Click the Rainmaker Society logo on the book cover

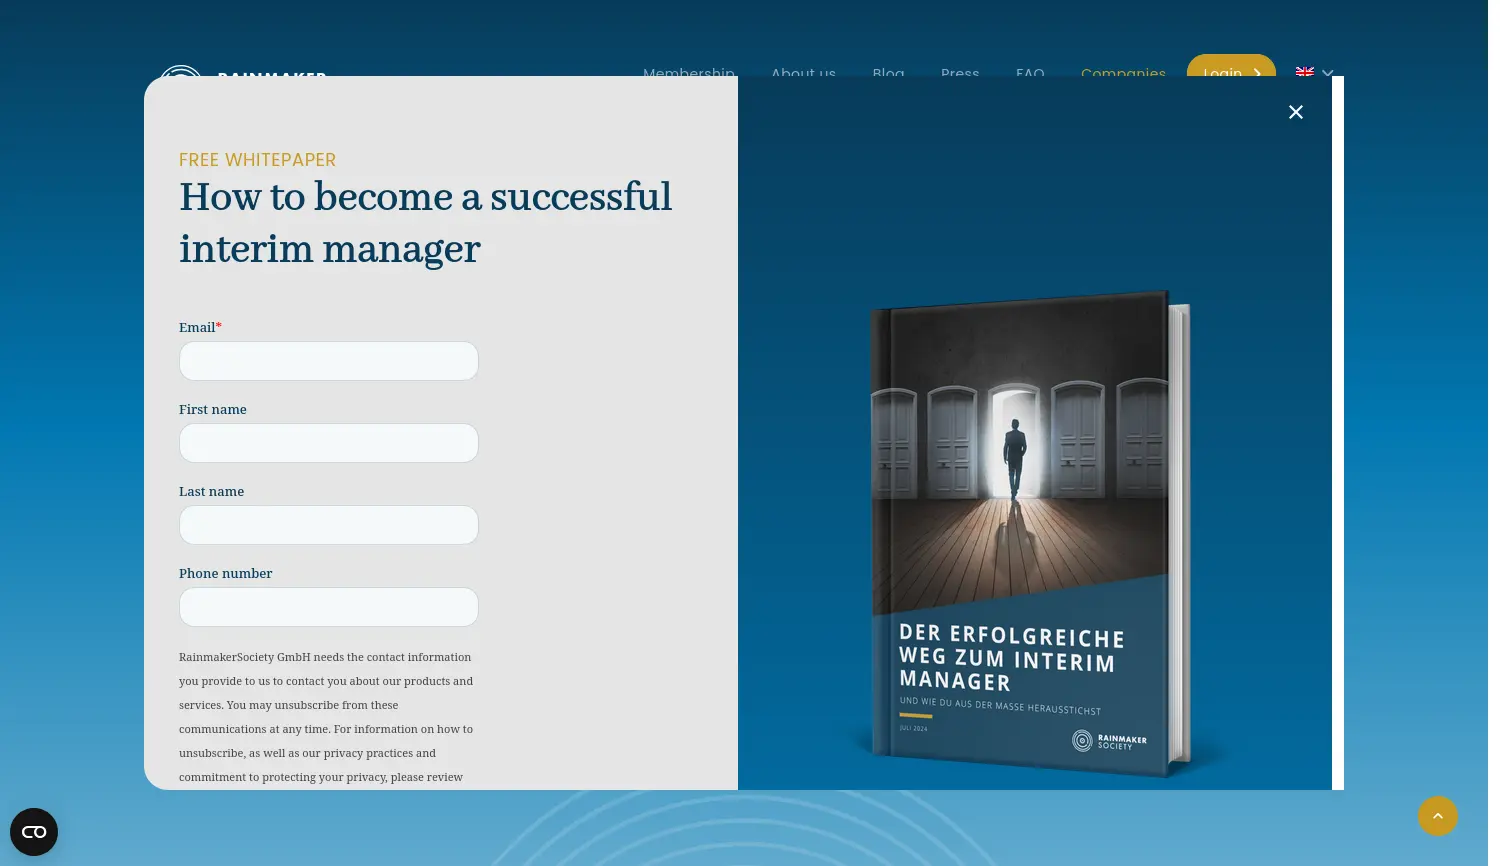click(x=1108, y=740)
